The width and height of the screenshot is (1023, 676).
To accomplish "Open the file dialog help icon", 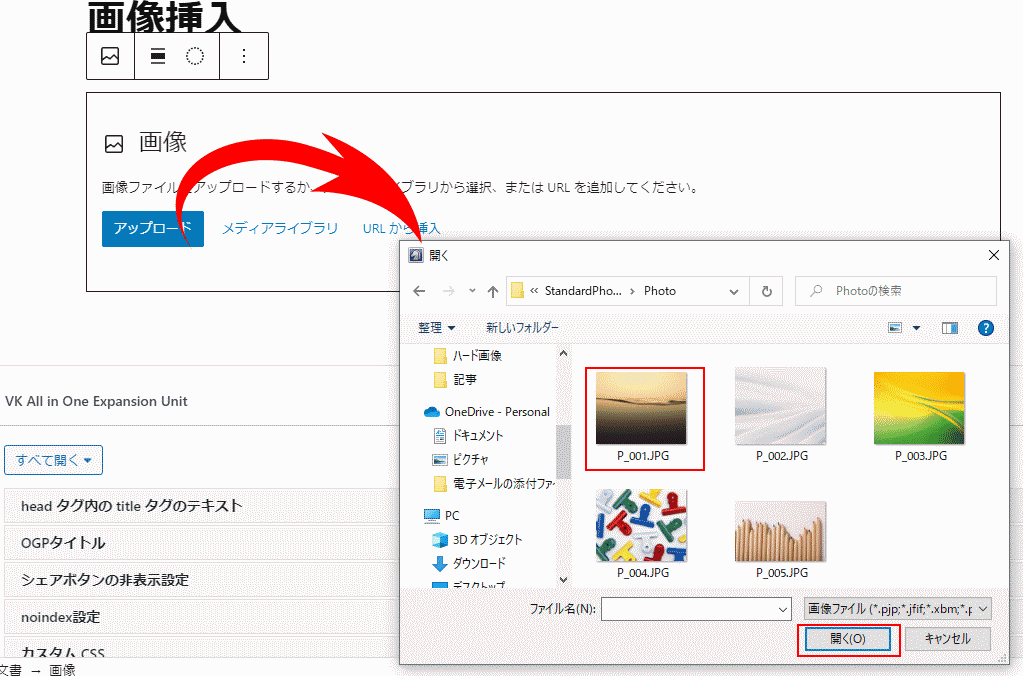I will (x=985, y=328).
